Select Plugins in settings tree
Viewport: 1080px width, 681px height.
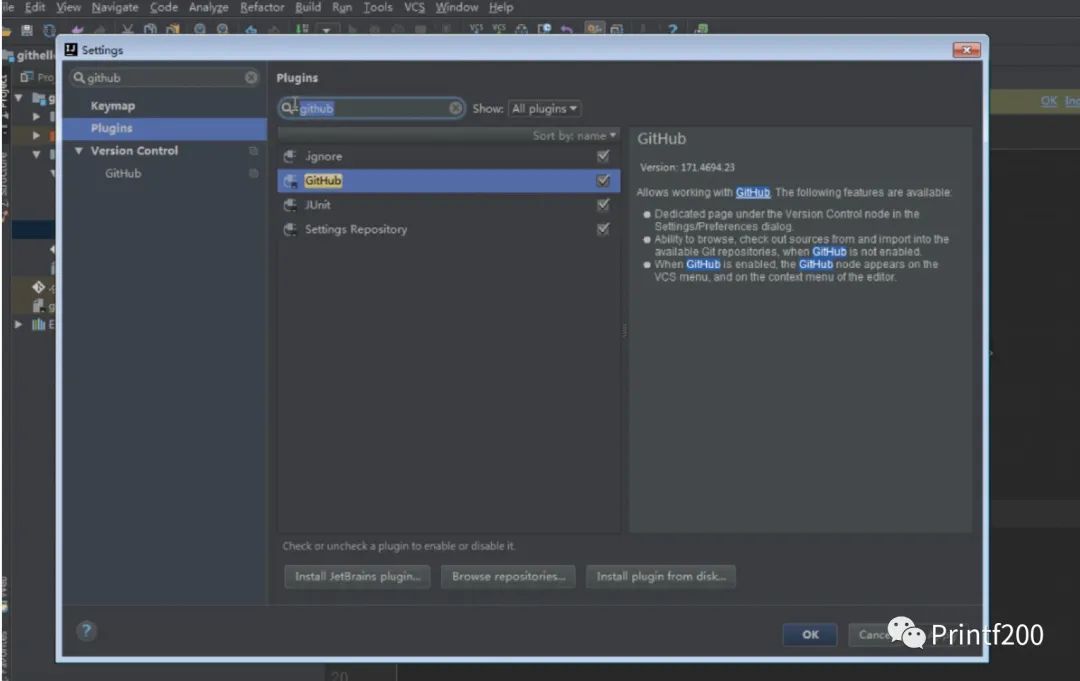pos(164,129)
